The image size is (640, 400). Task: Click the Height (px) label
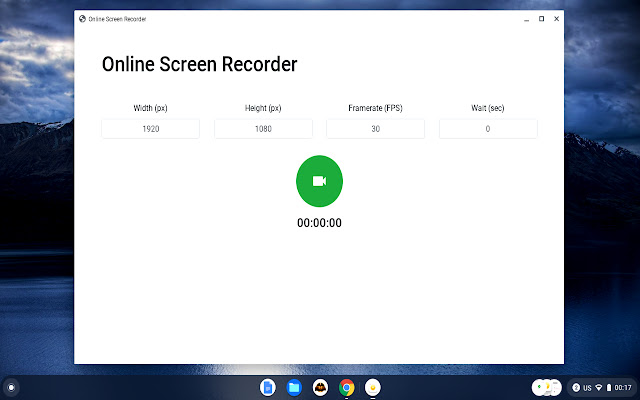pos(263,108)
